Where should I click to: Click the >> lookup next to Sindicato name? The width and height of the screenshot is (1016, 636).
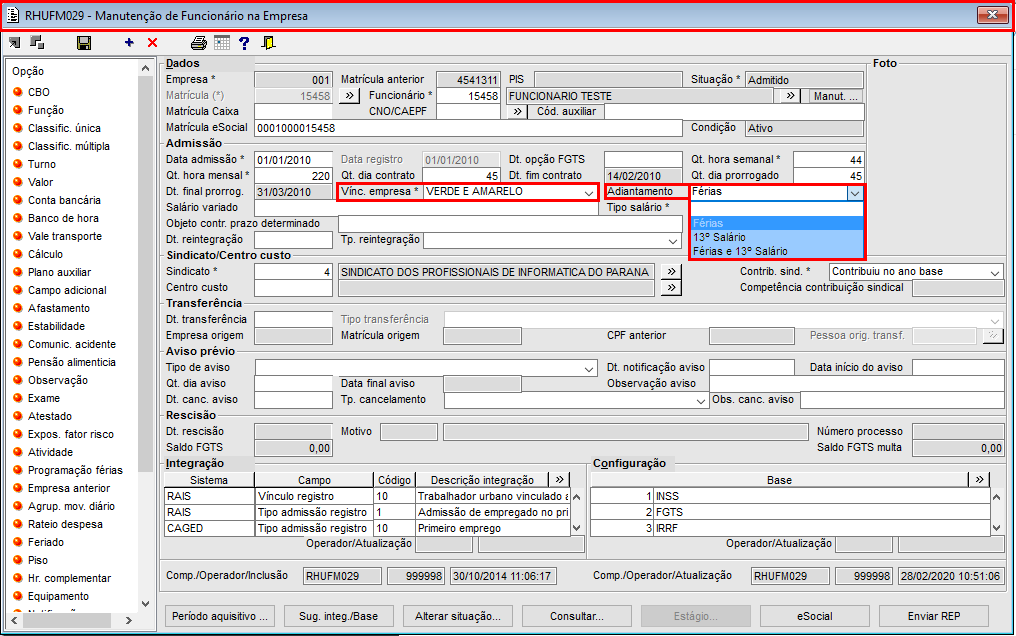pos(671,271)
